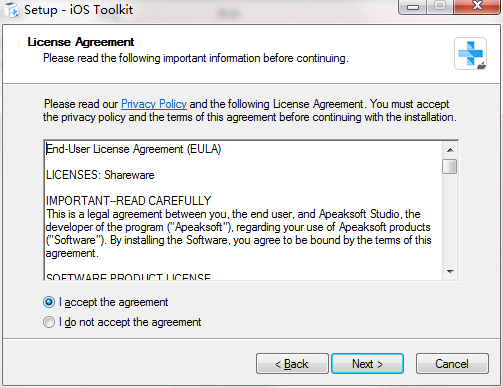Open the Privacy Policy link
This screenshot has width=503, height=388.
click(154, 104)
